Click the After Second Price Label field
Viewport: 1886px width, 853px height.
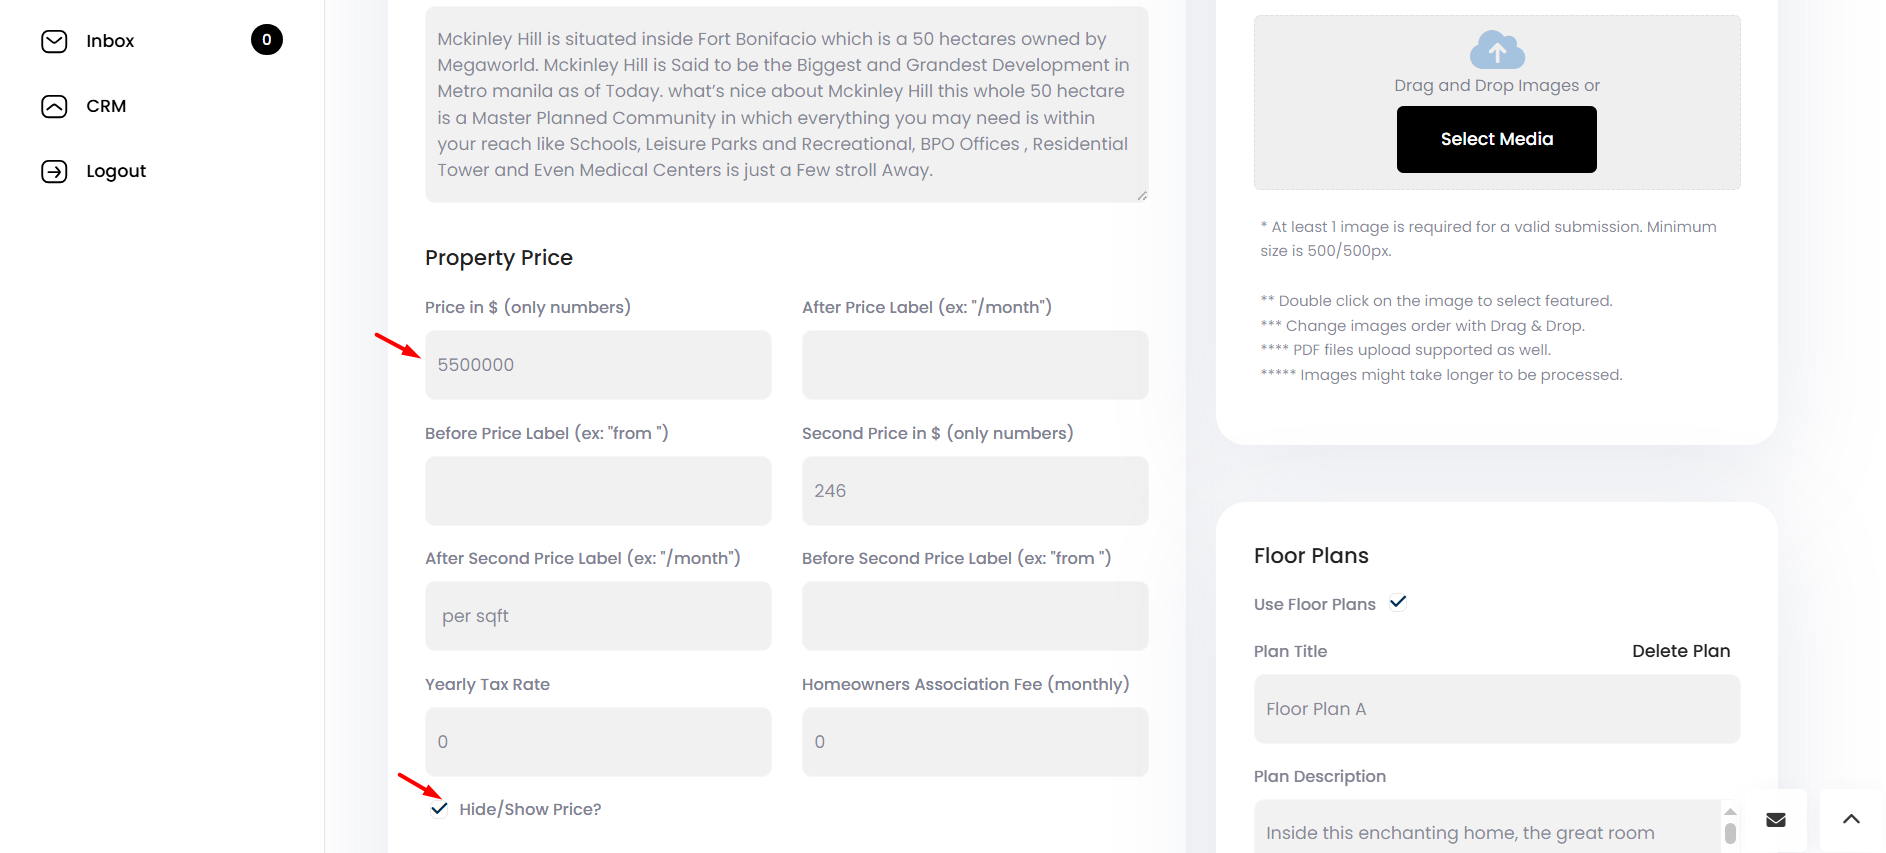[598, 616]
